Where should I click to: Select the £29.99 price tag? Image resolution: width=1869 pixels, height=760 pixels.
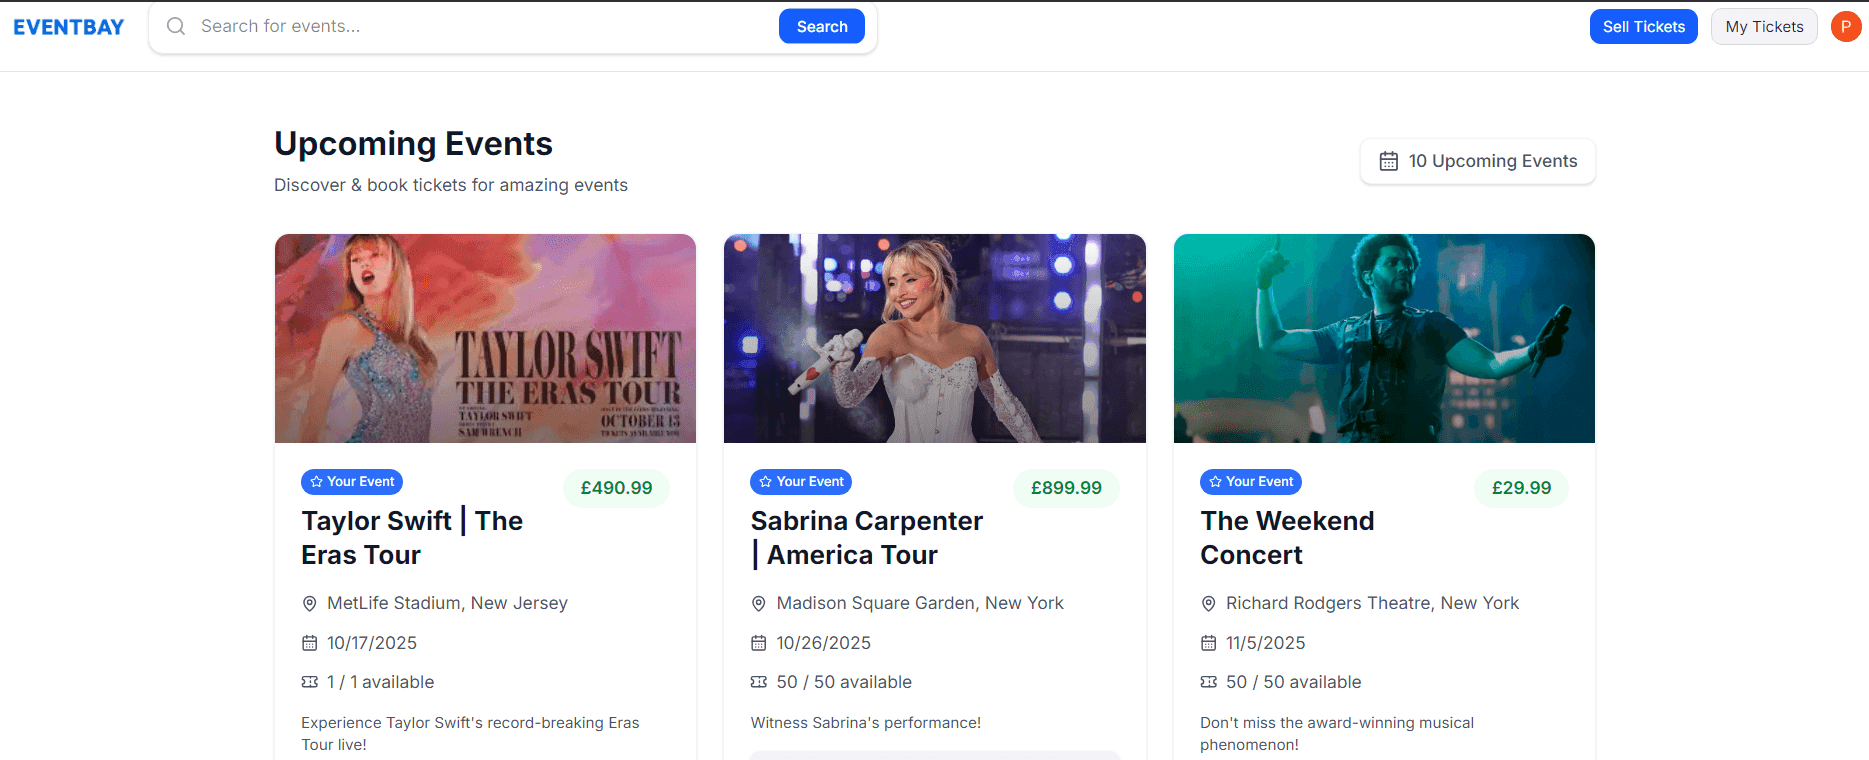click(x=1521, y=488)
